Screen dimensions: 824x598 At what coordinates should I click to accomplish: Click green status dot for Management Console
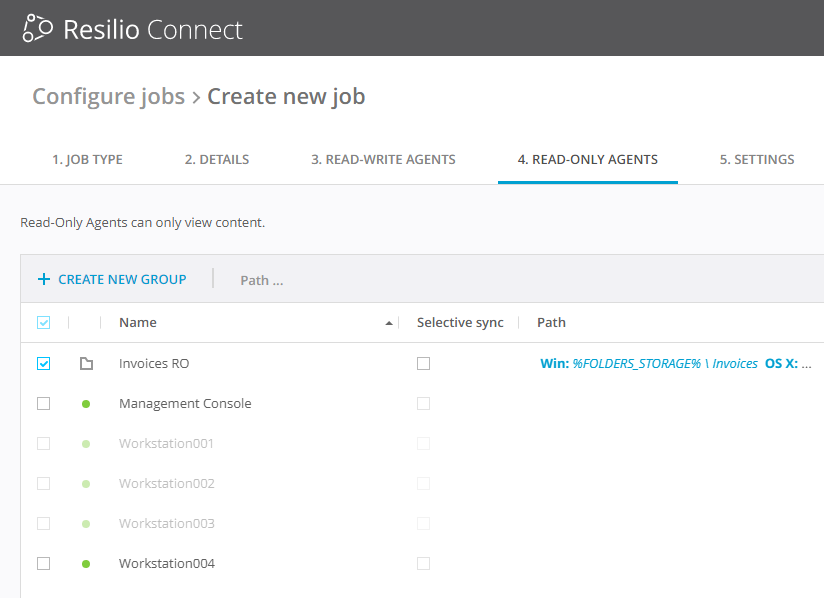click(86, 404)
